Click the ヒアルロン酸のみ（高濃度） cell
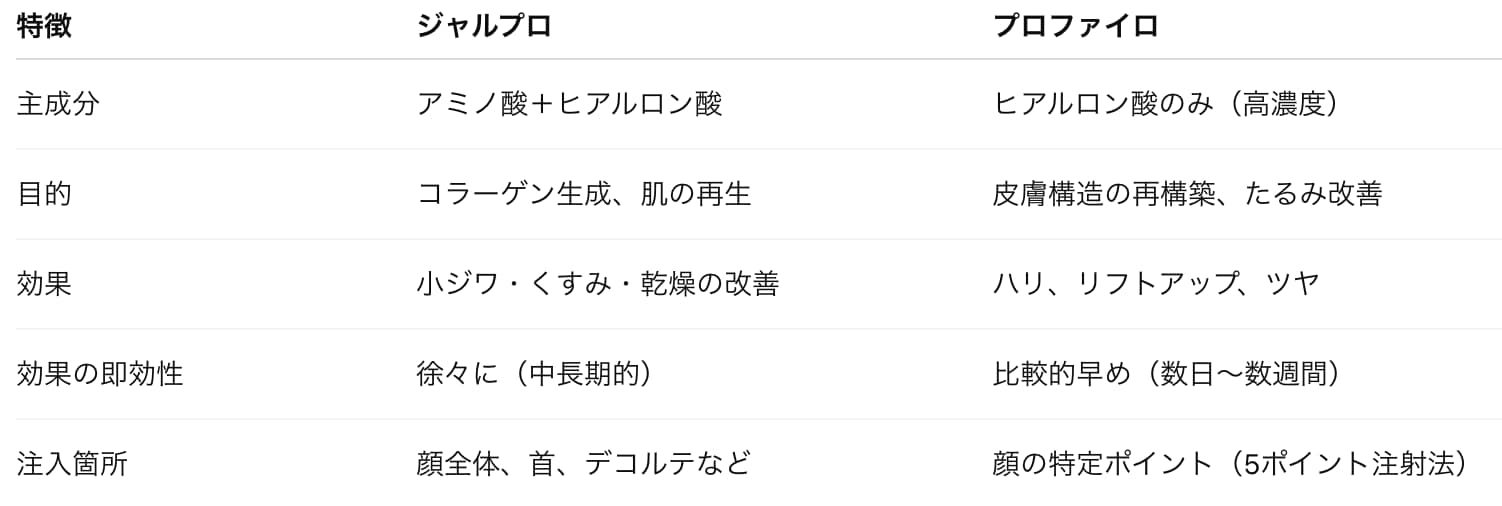The image size is (1502, 506). click(1165, 104)
